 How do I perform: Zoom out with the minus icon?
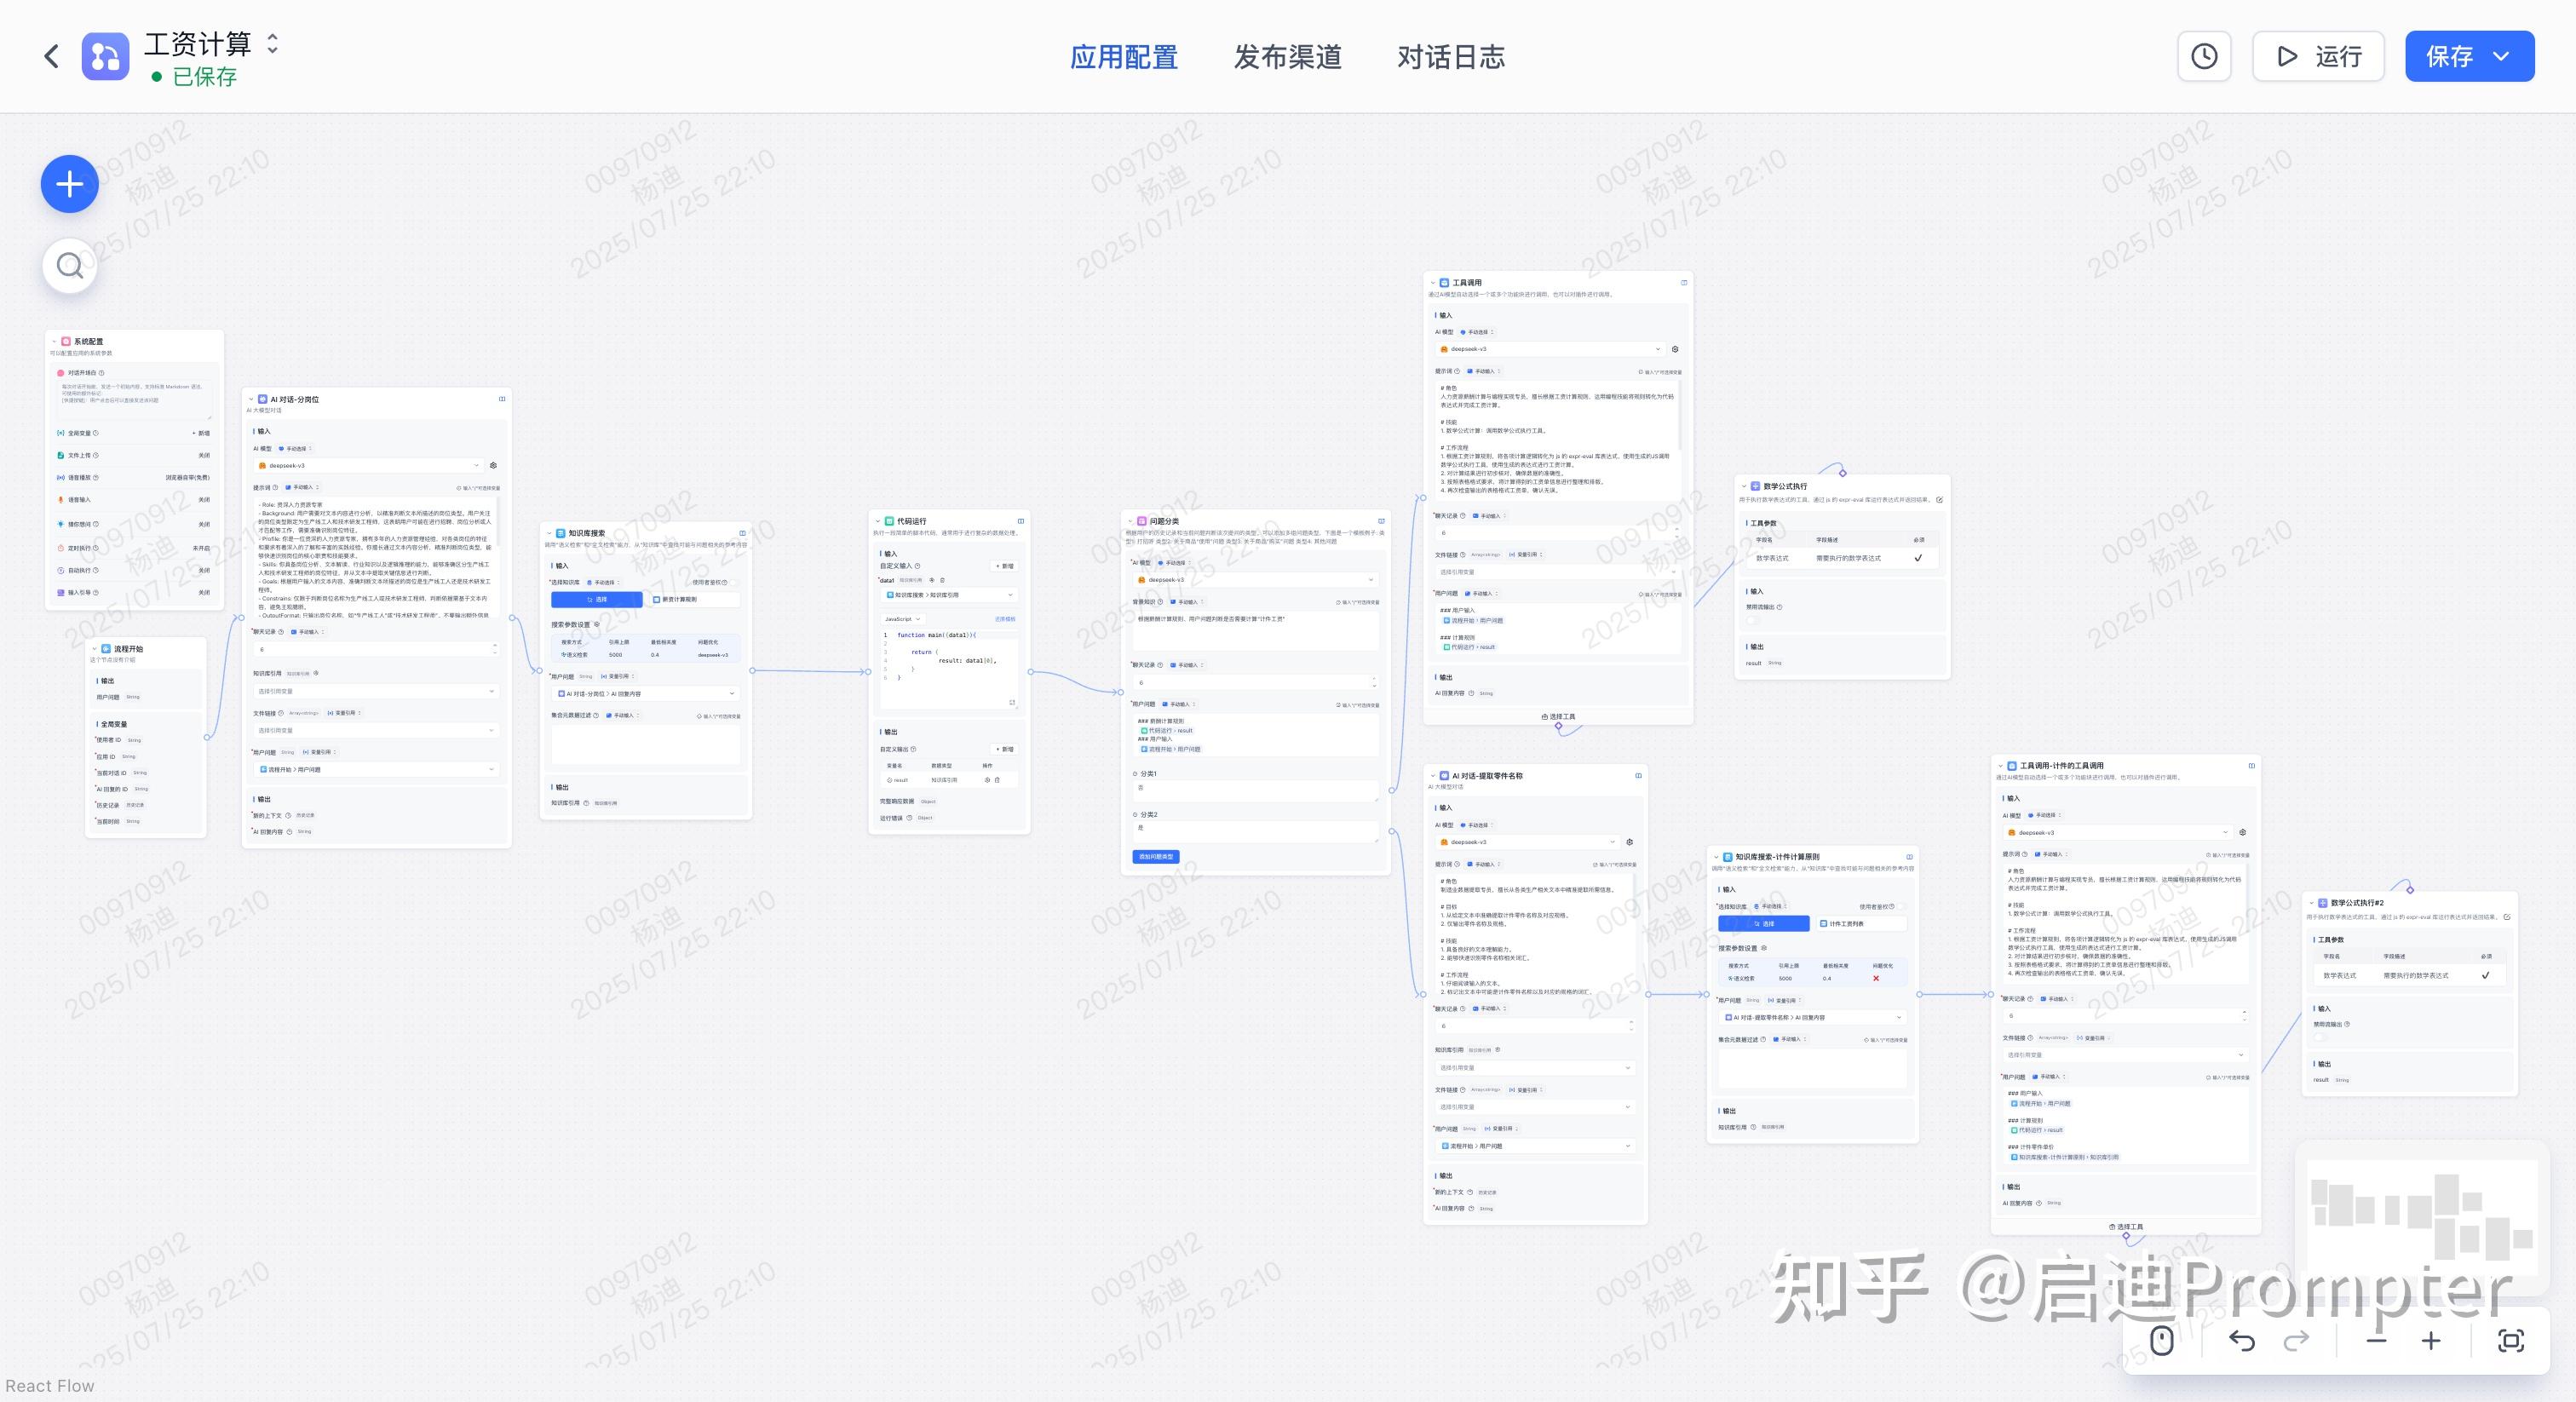click(2377, 1340)
